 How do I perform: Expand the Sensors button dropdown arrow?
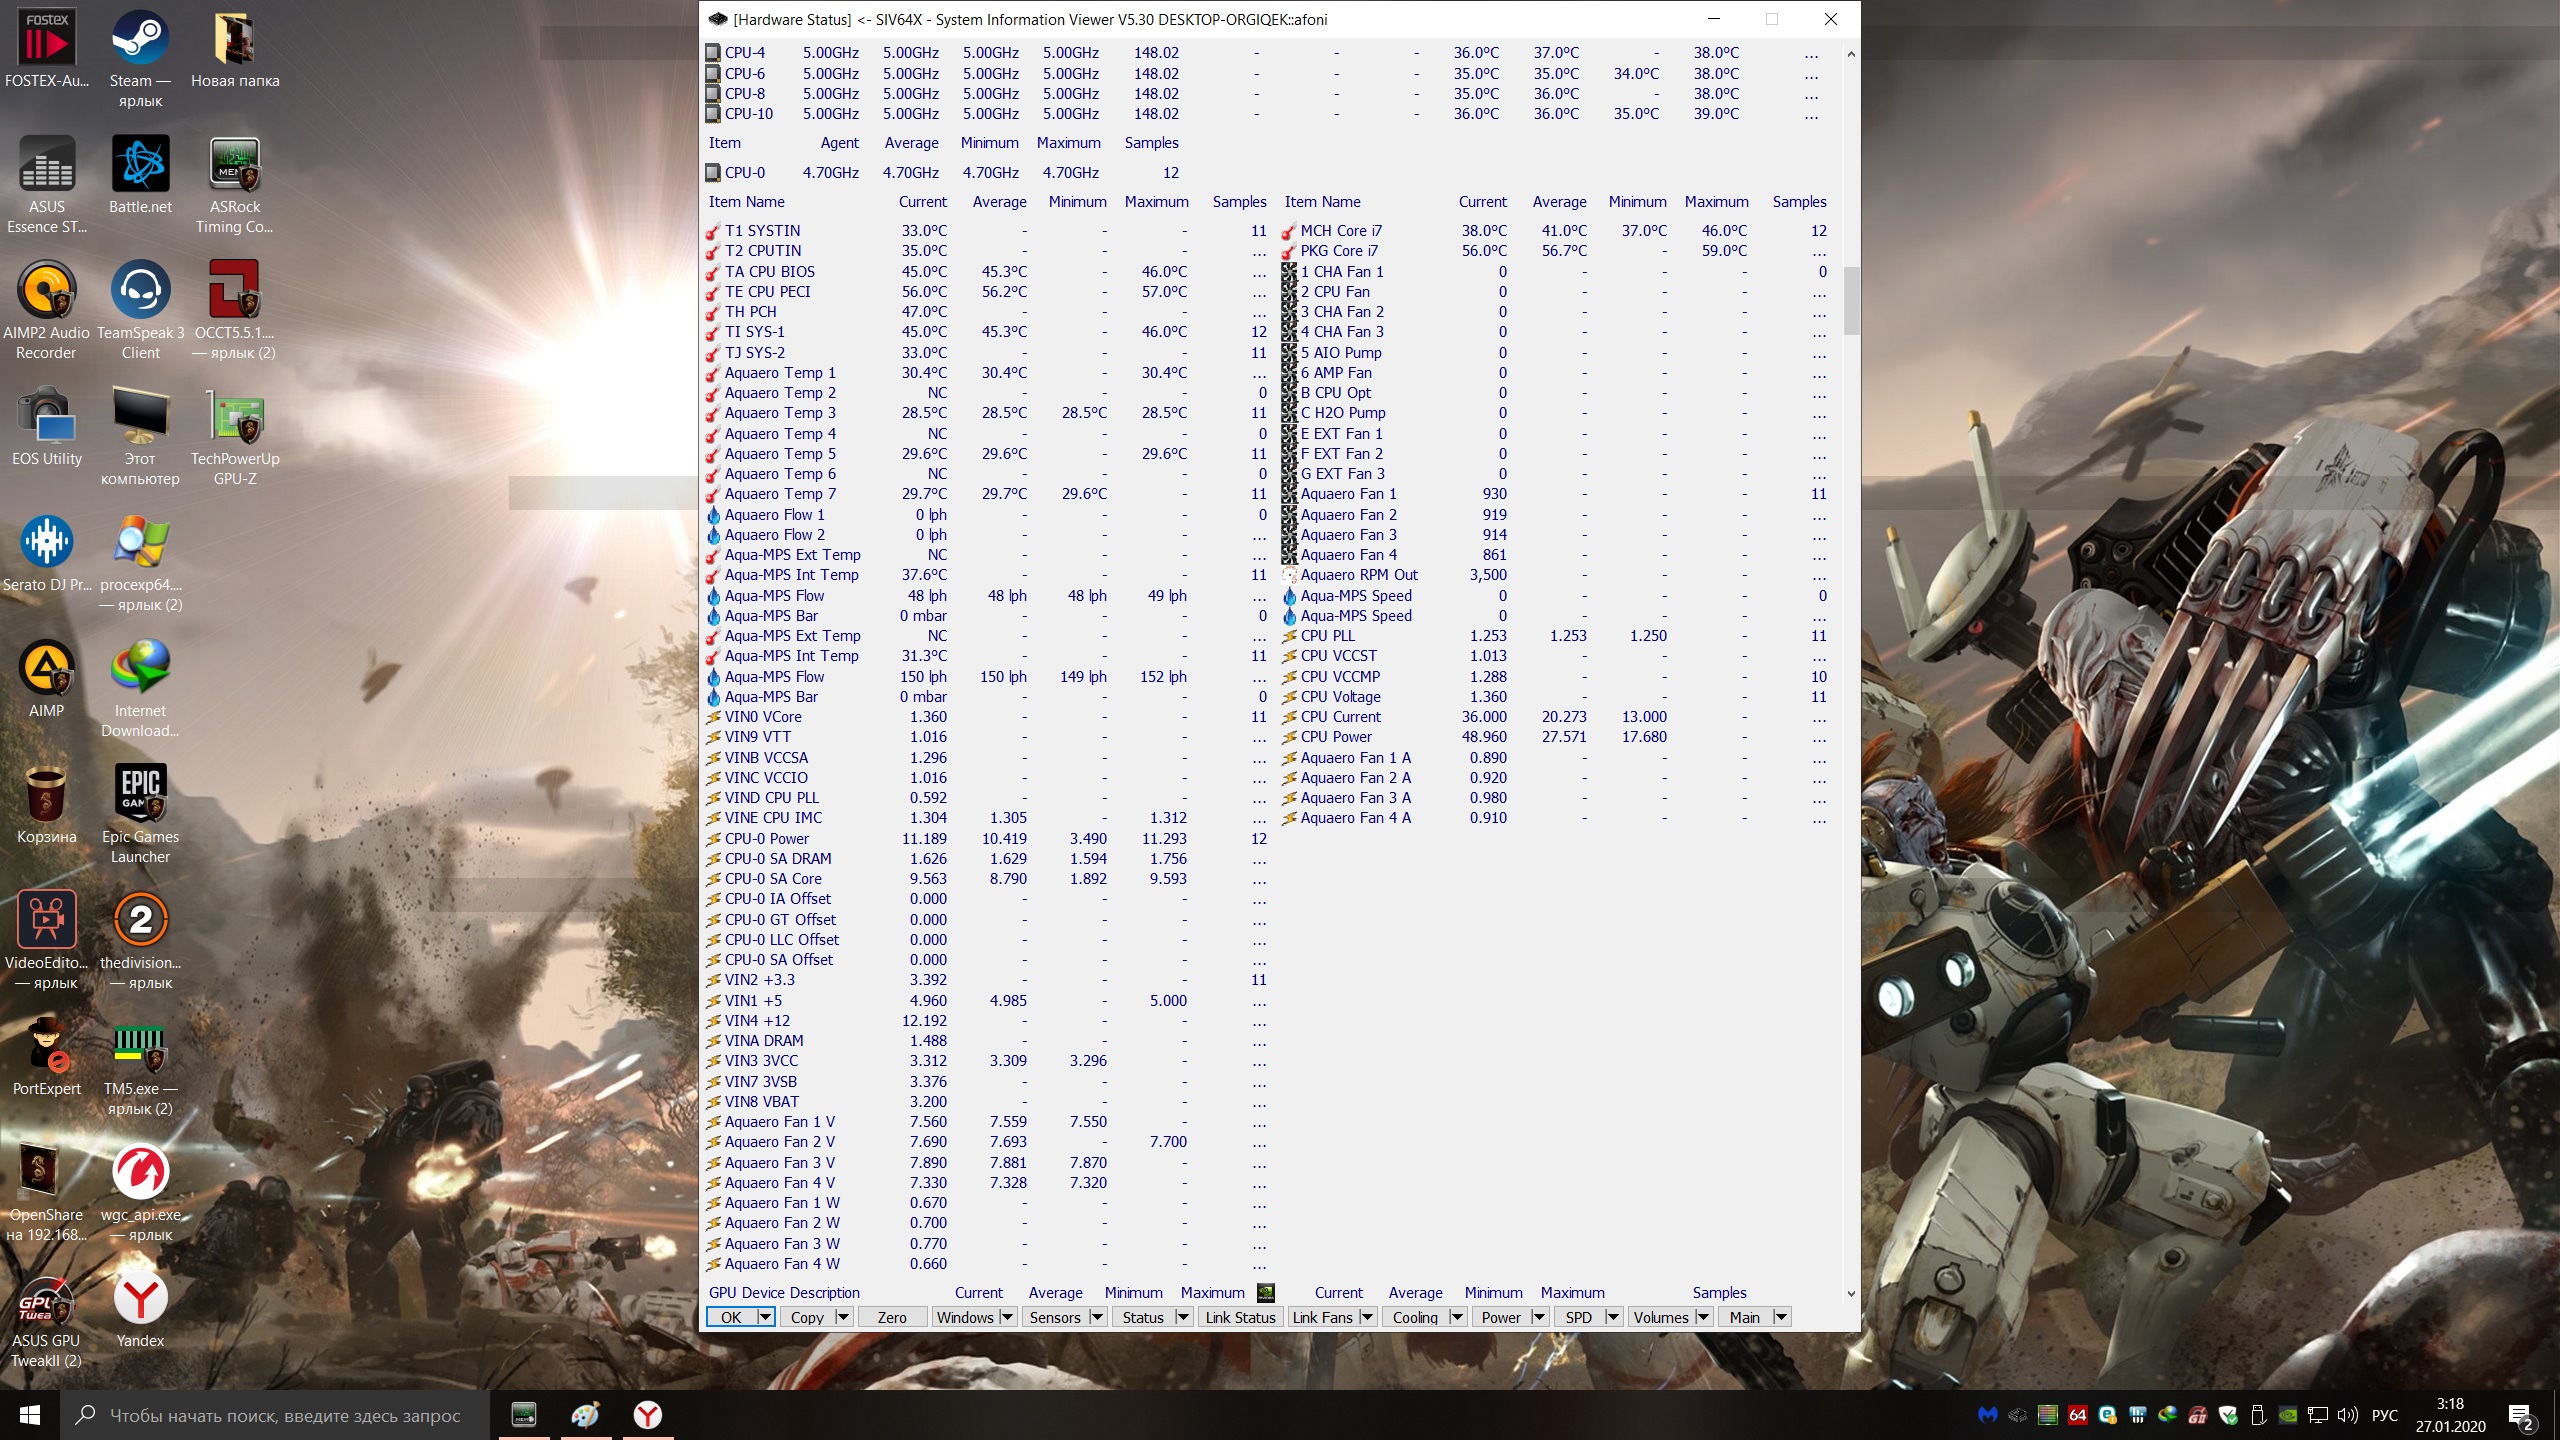pyautogui.click(x=1096, y=1317)
